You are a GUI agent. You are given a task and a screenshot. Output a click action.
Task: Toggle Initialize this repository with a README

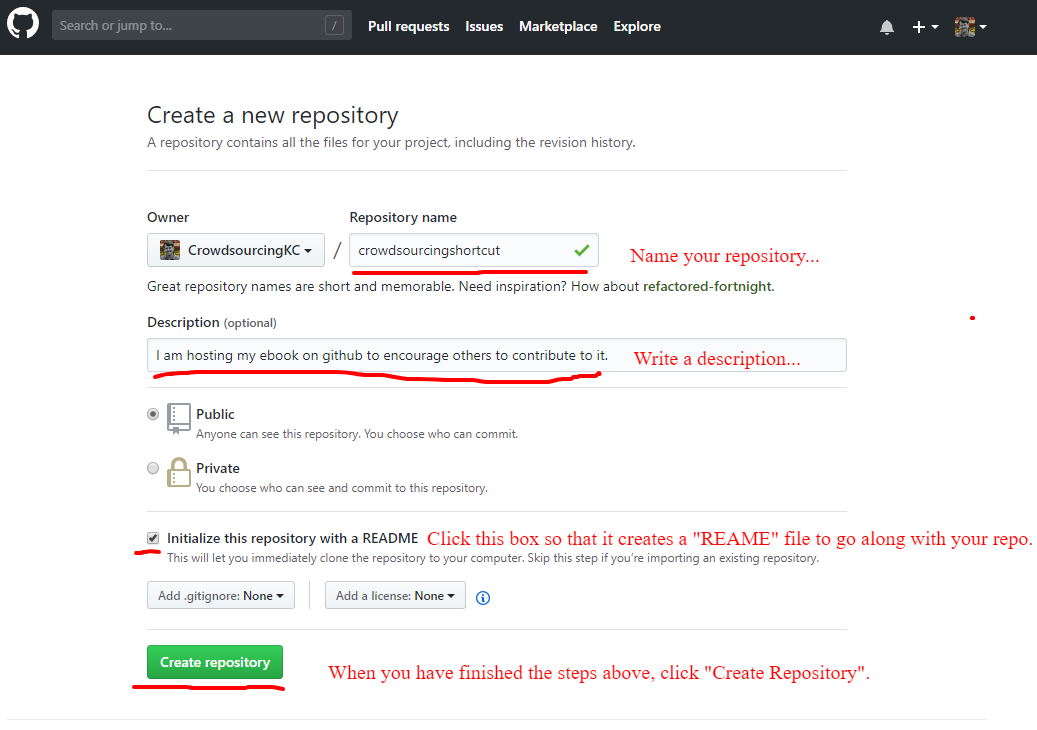(153, 538)
